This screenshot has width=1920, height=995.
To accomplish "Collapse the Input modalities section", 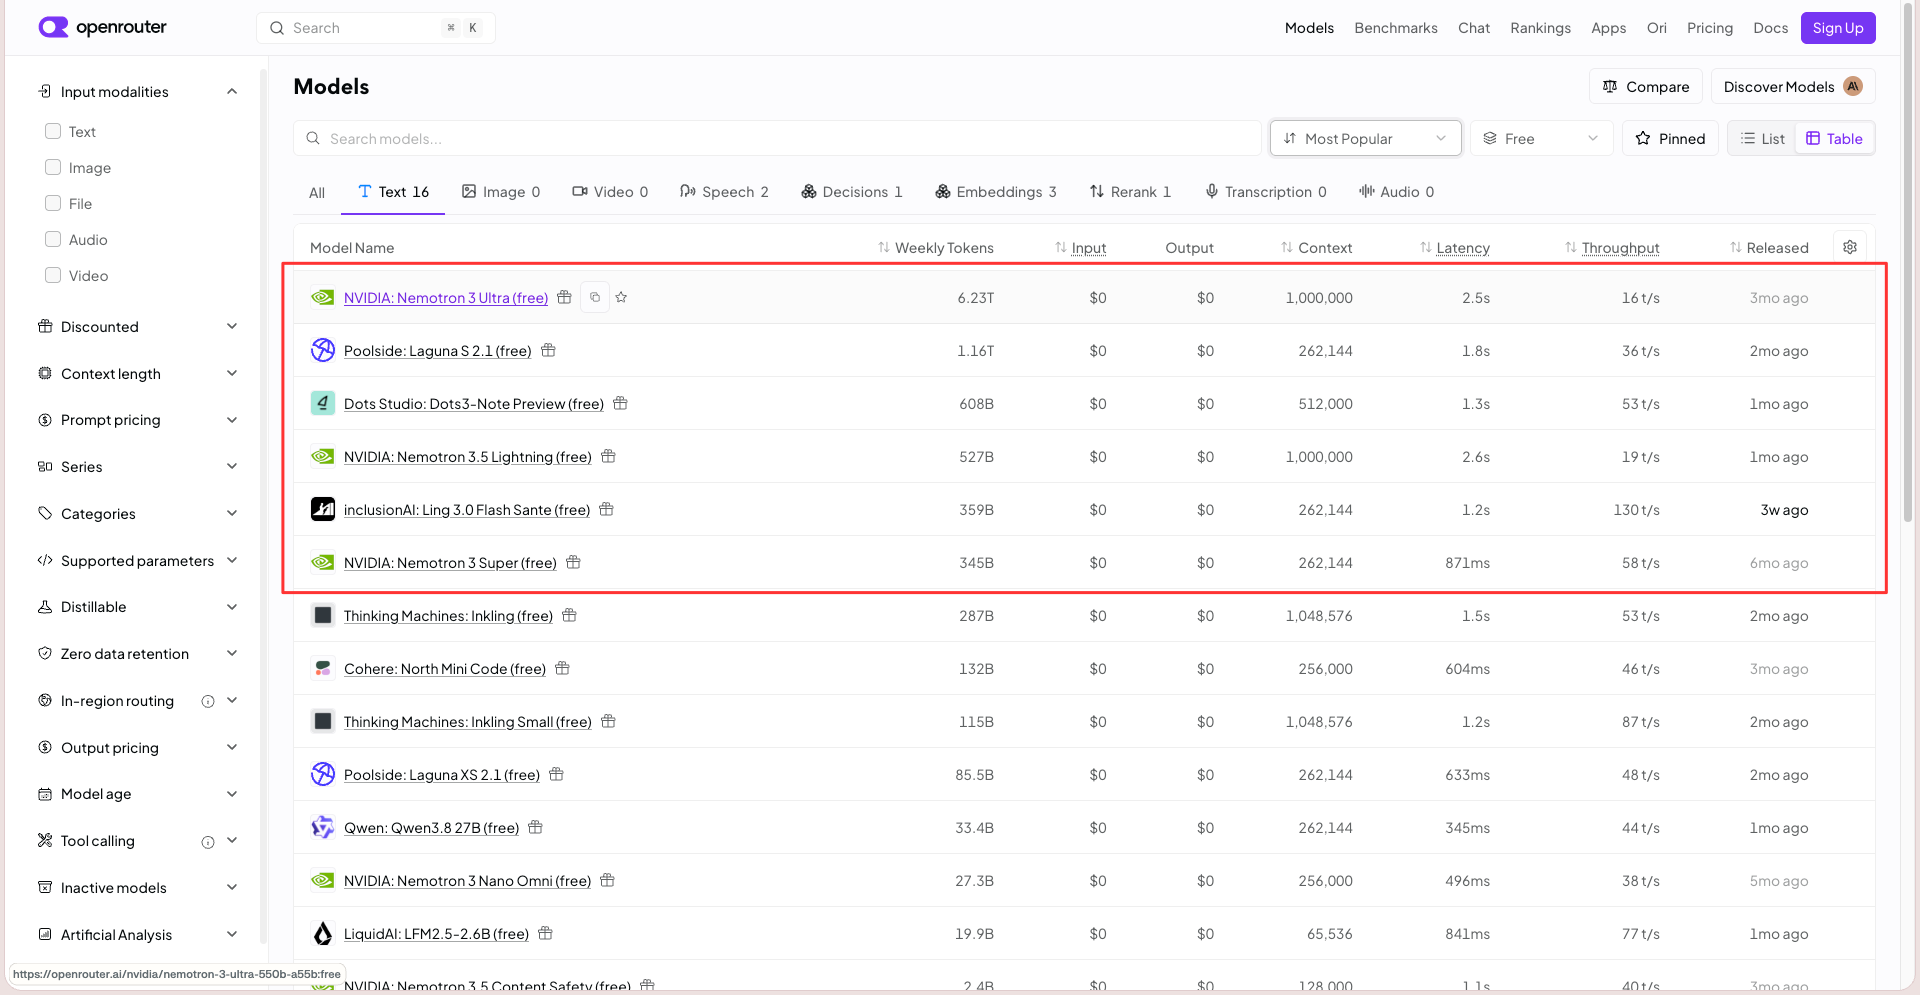I will coord(138,92).
